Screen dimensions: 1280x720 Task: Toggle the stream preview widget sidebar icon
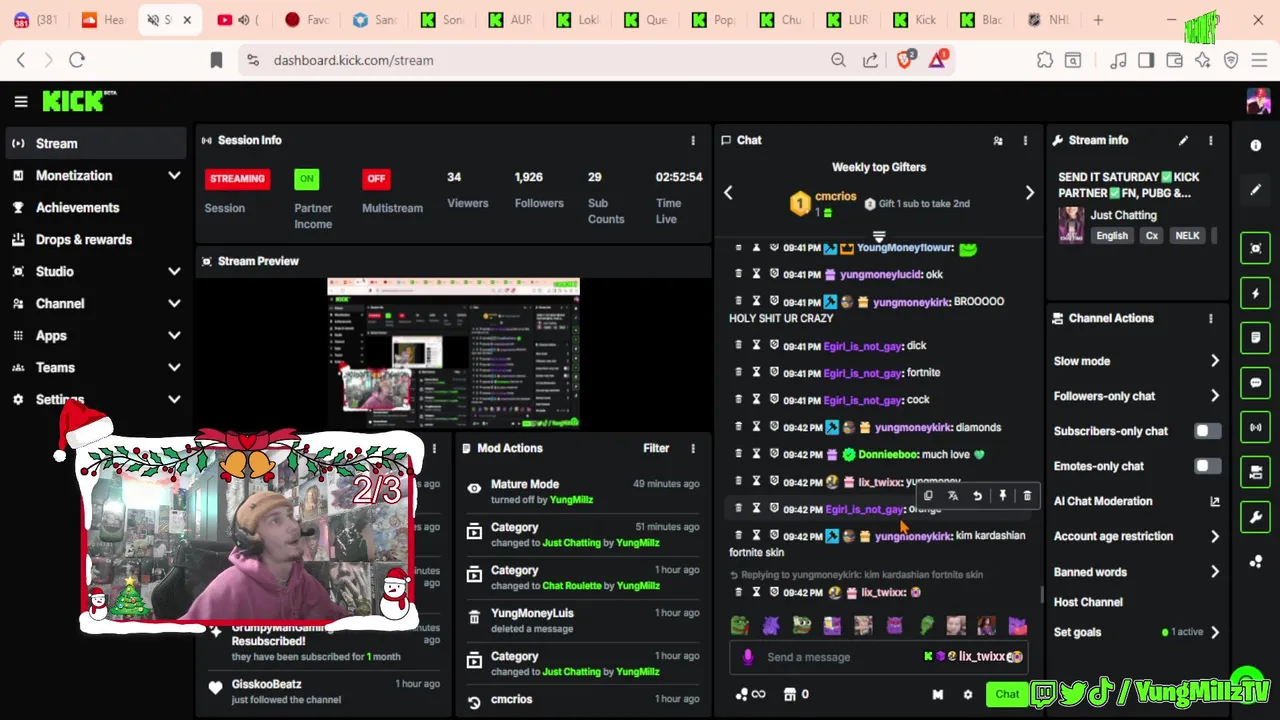(x=1256, y=248)
